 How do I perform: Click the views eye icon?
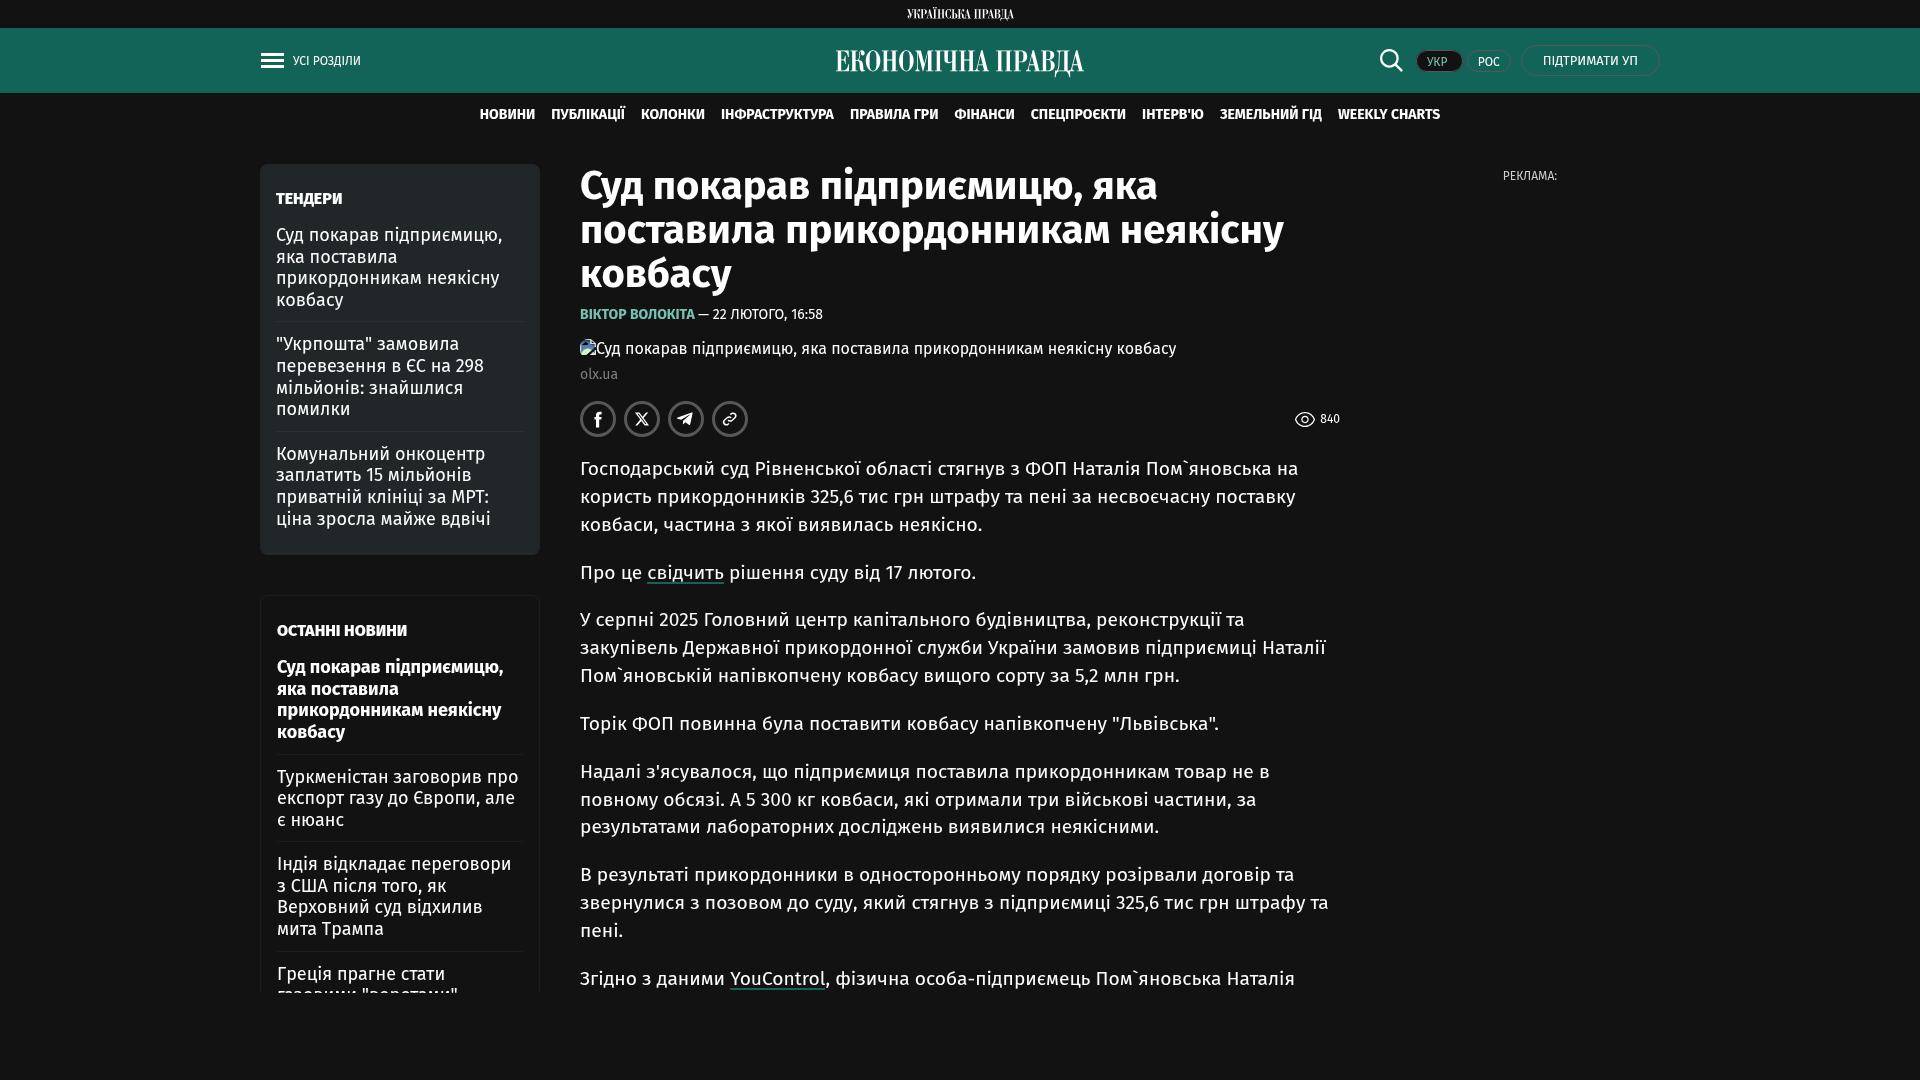pyautogui.click(x=1305, y=420)
